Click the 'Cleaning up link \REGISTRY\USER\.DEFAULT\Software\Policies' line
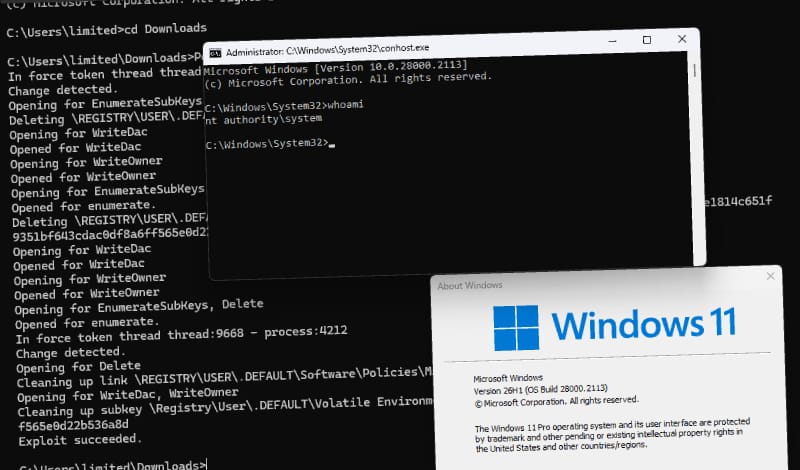 224,378
